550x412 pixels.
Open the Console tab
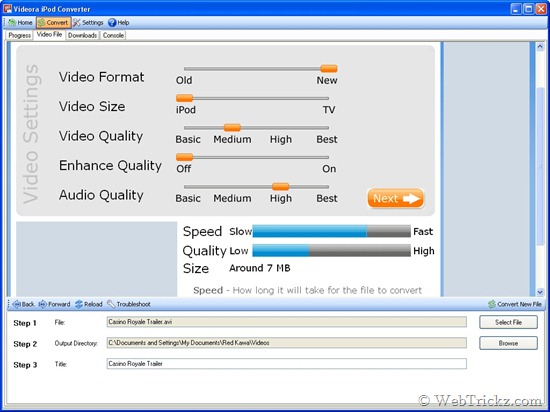coord(113,35)
